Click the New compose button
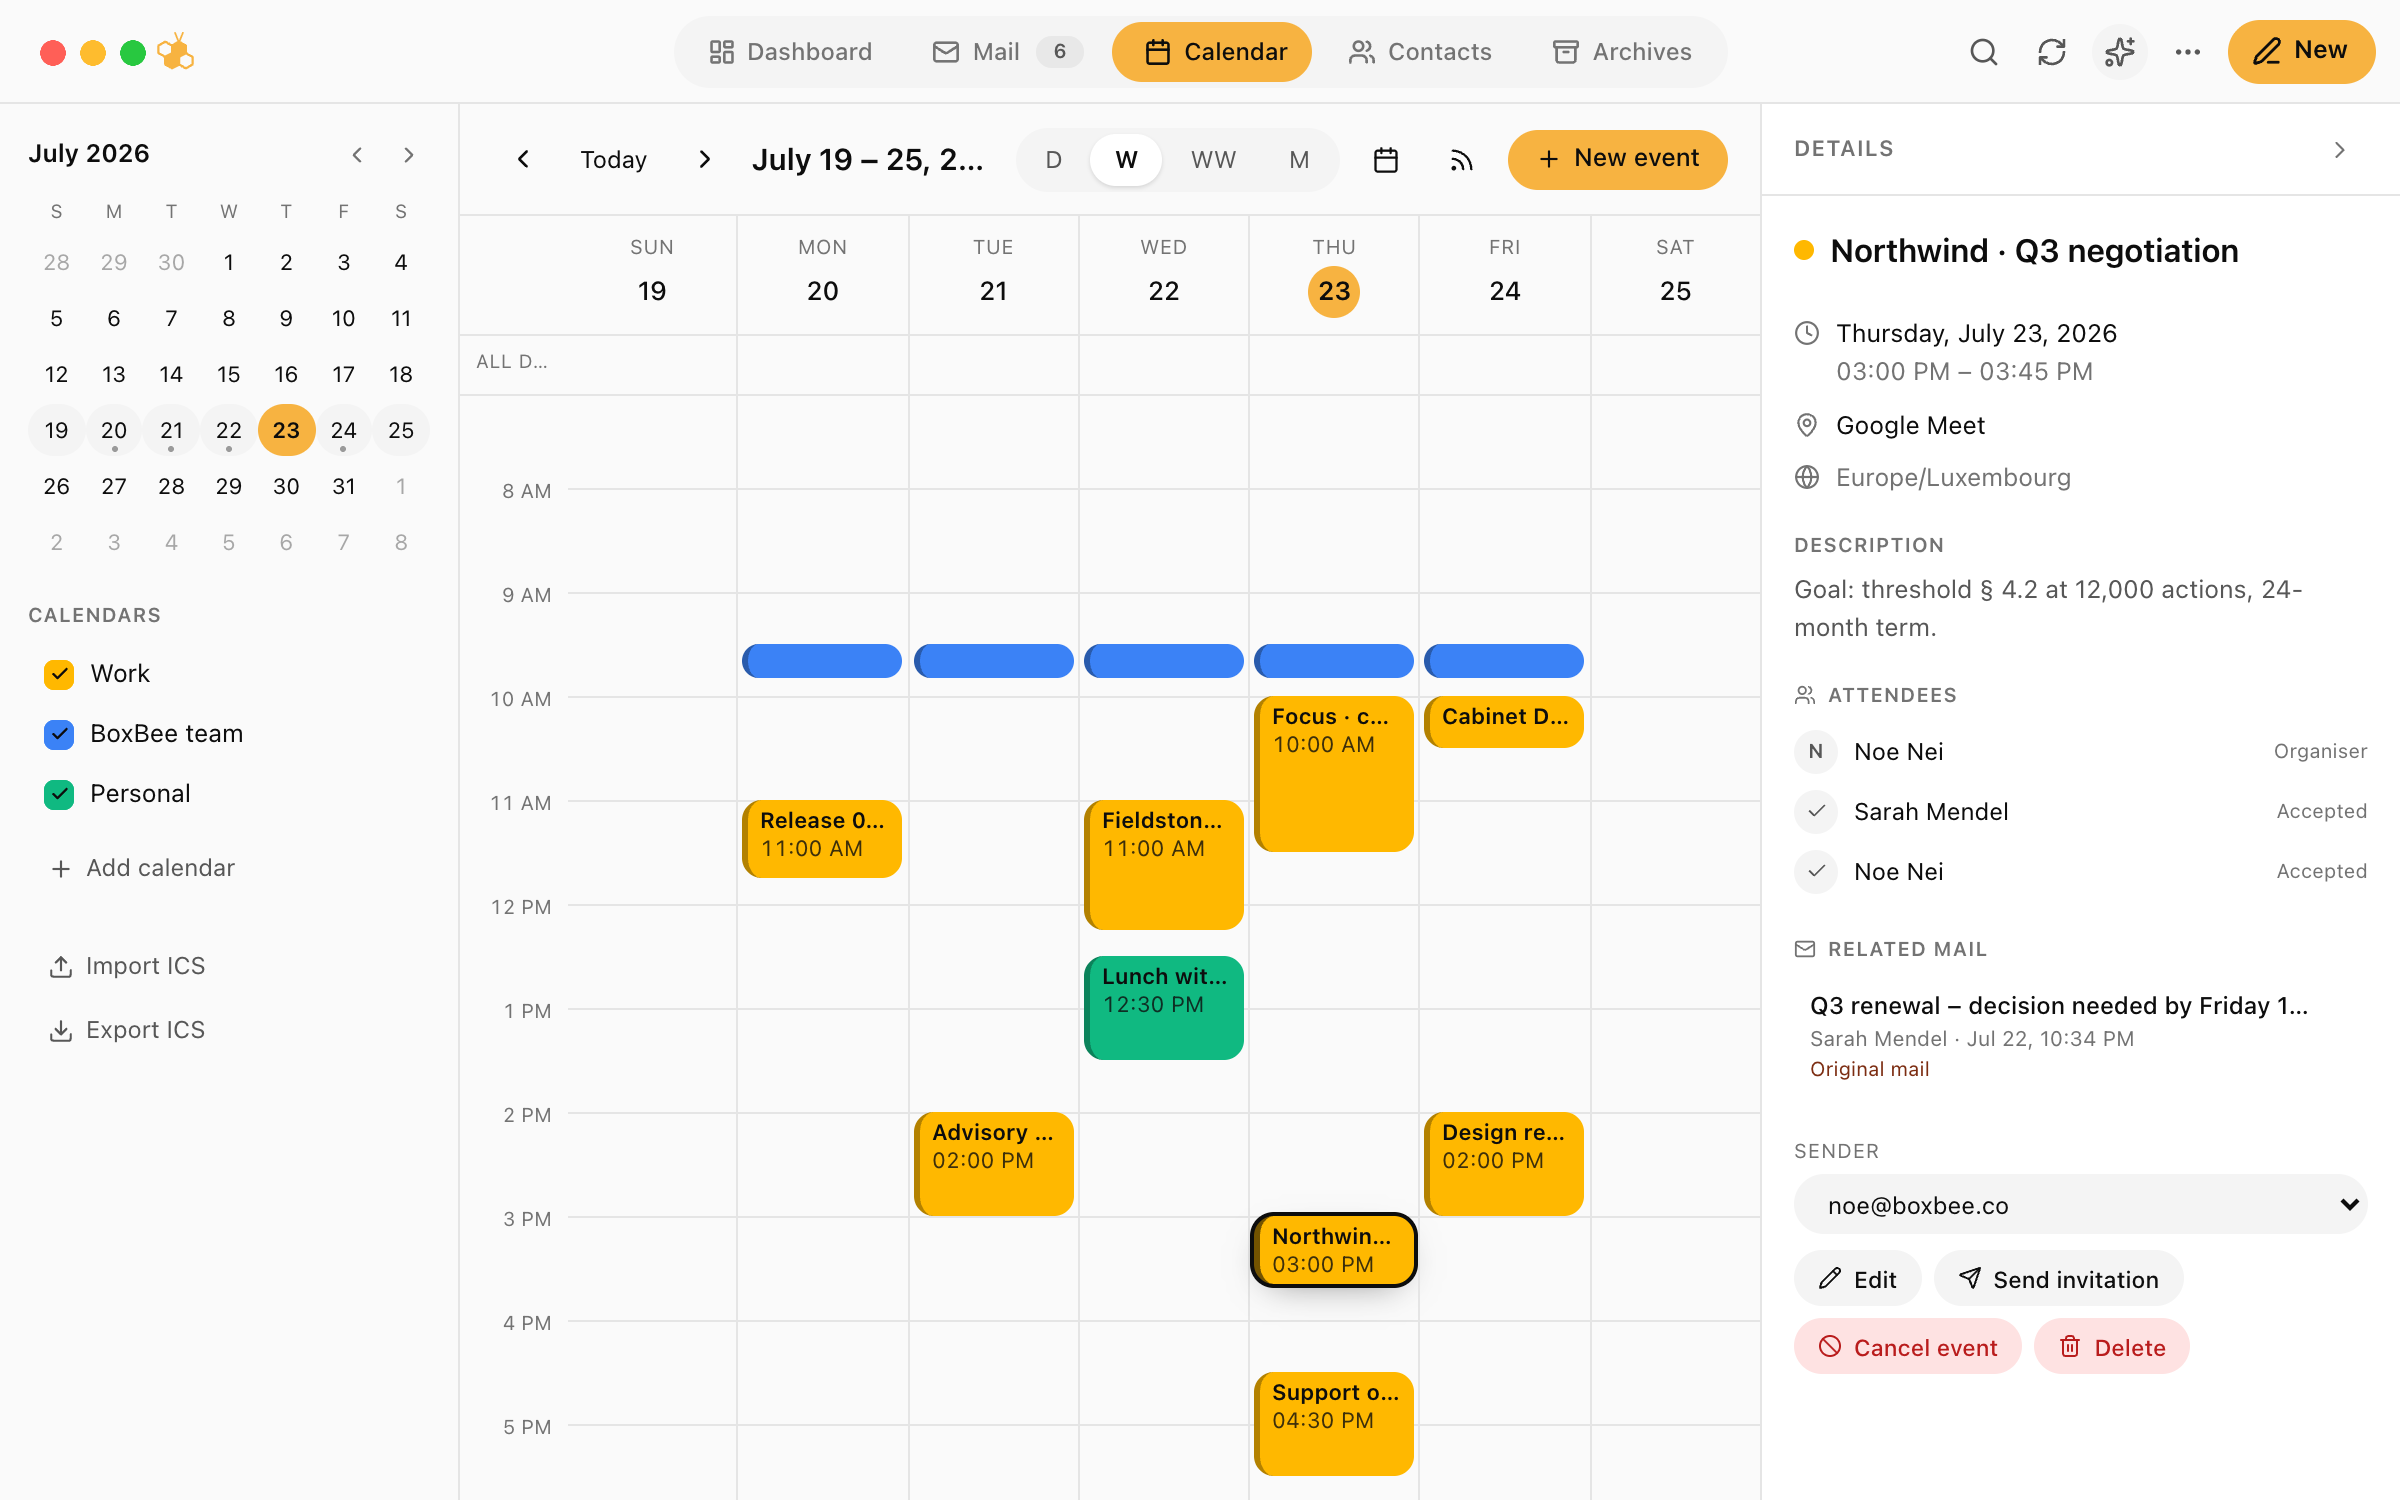Image resolution: width=2400 pixels, height=1500 pixels. [x=2301, y=52]
